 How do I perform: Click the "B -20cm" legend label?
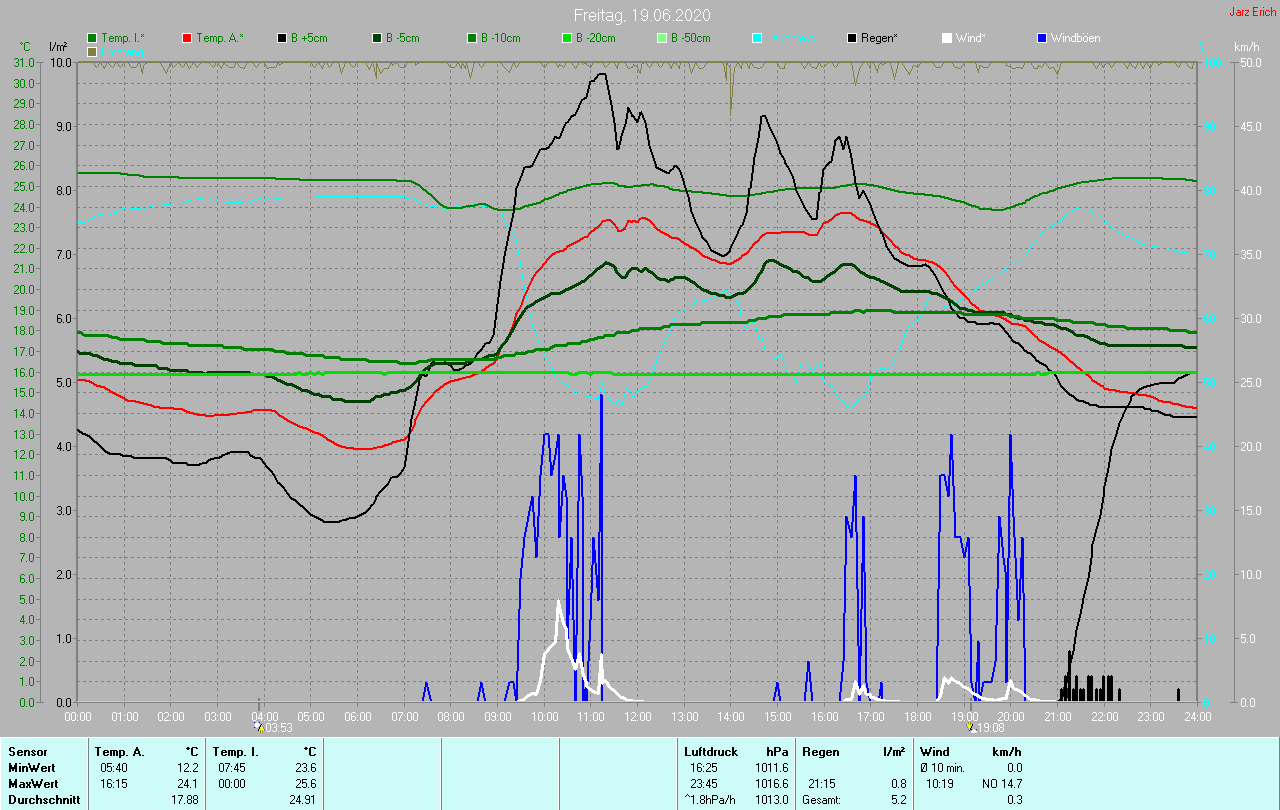596,38
